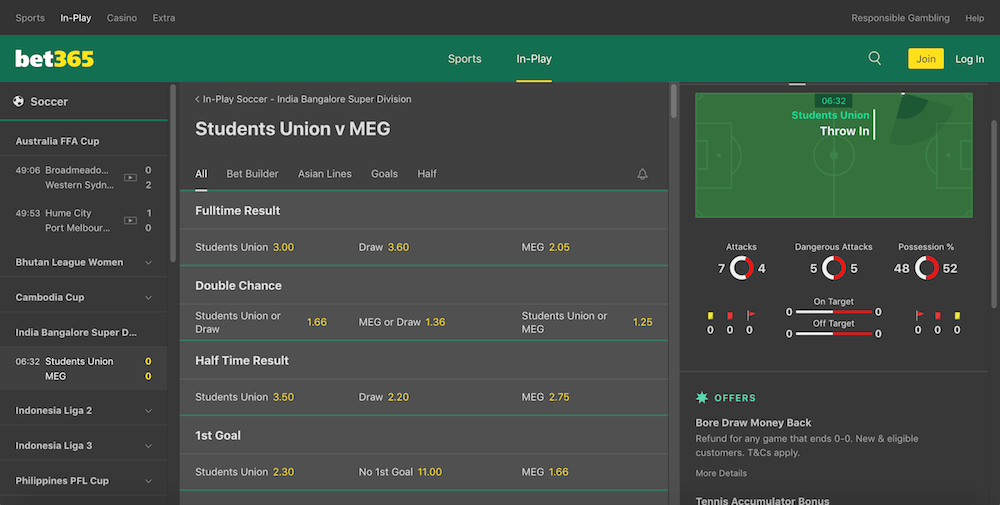The height and width of the screenshot is (505, 1000).
Task: Click Bore Draw Money Back offer title
Action: (753, 423)
